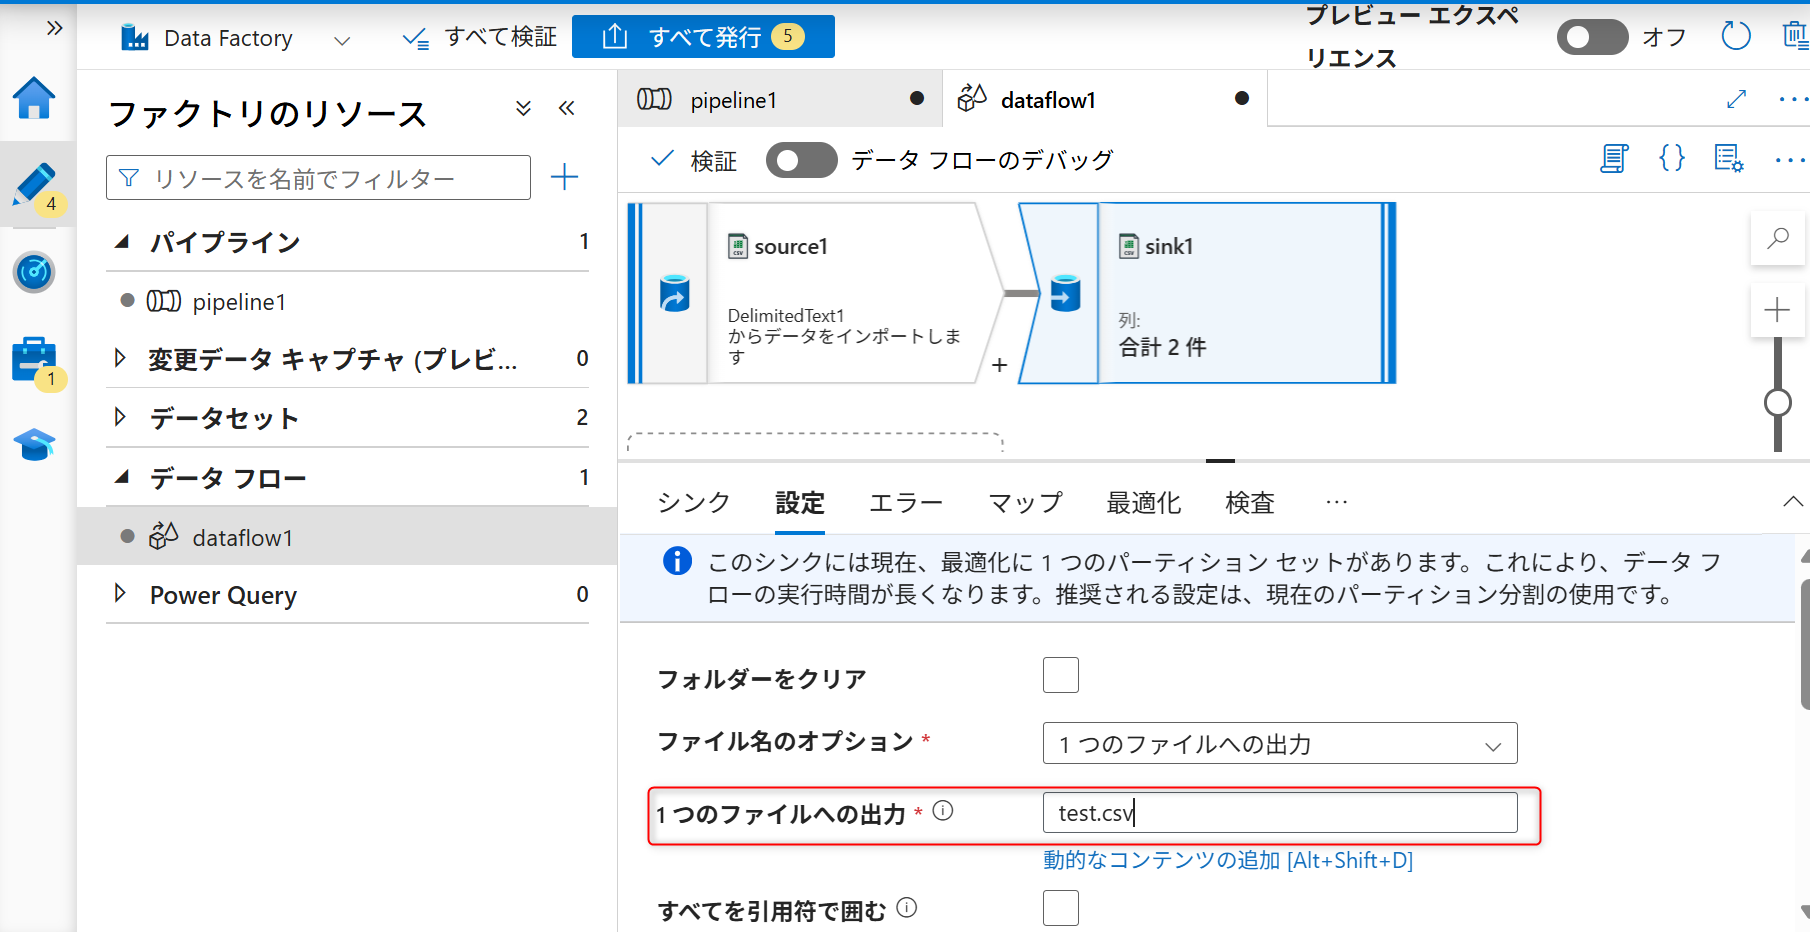Open the Monitor hub from the sidebar
This screenshot has height=932, width=1810.
[x=35, y=272]
